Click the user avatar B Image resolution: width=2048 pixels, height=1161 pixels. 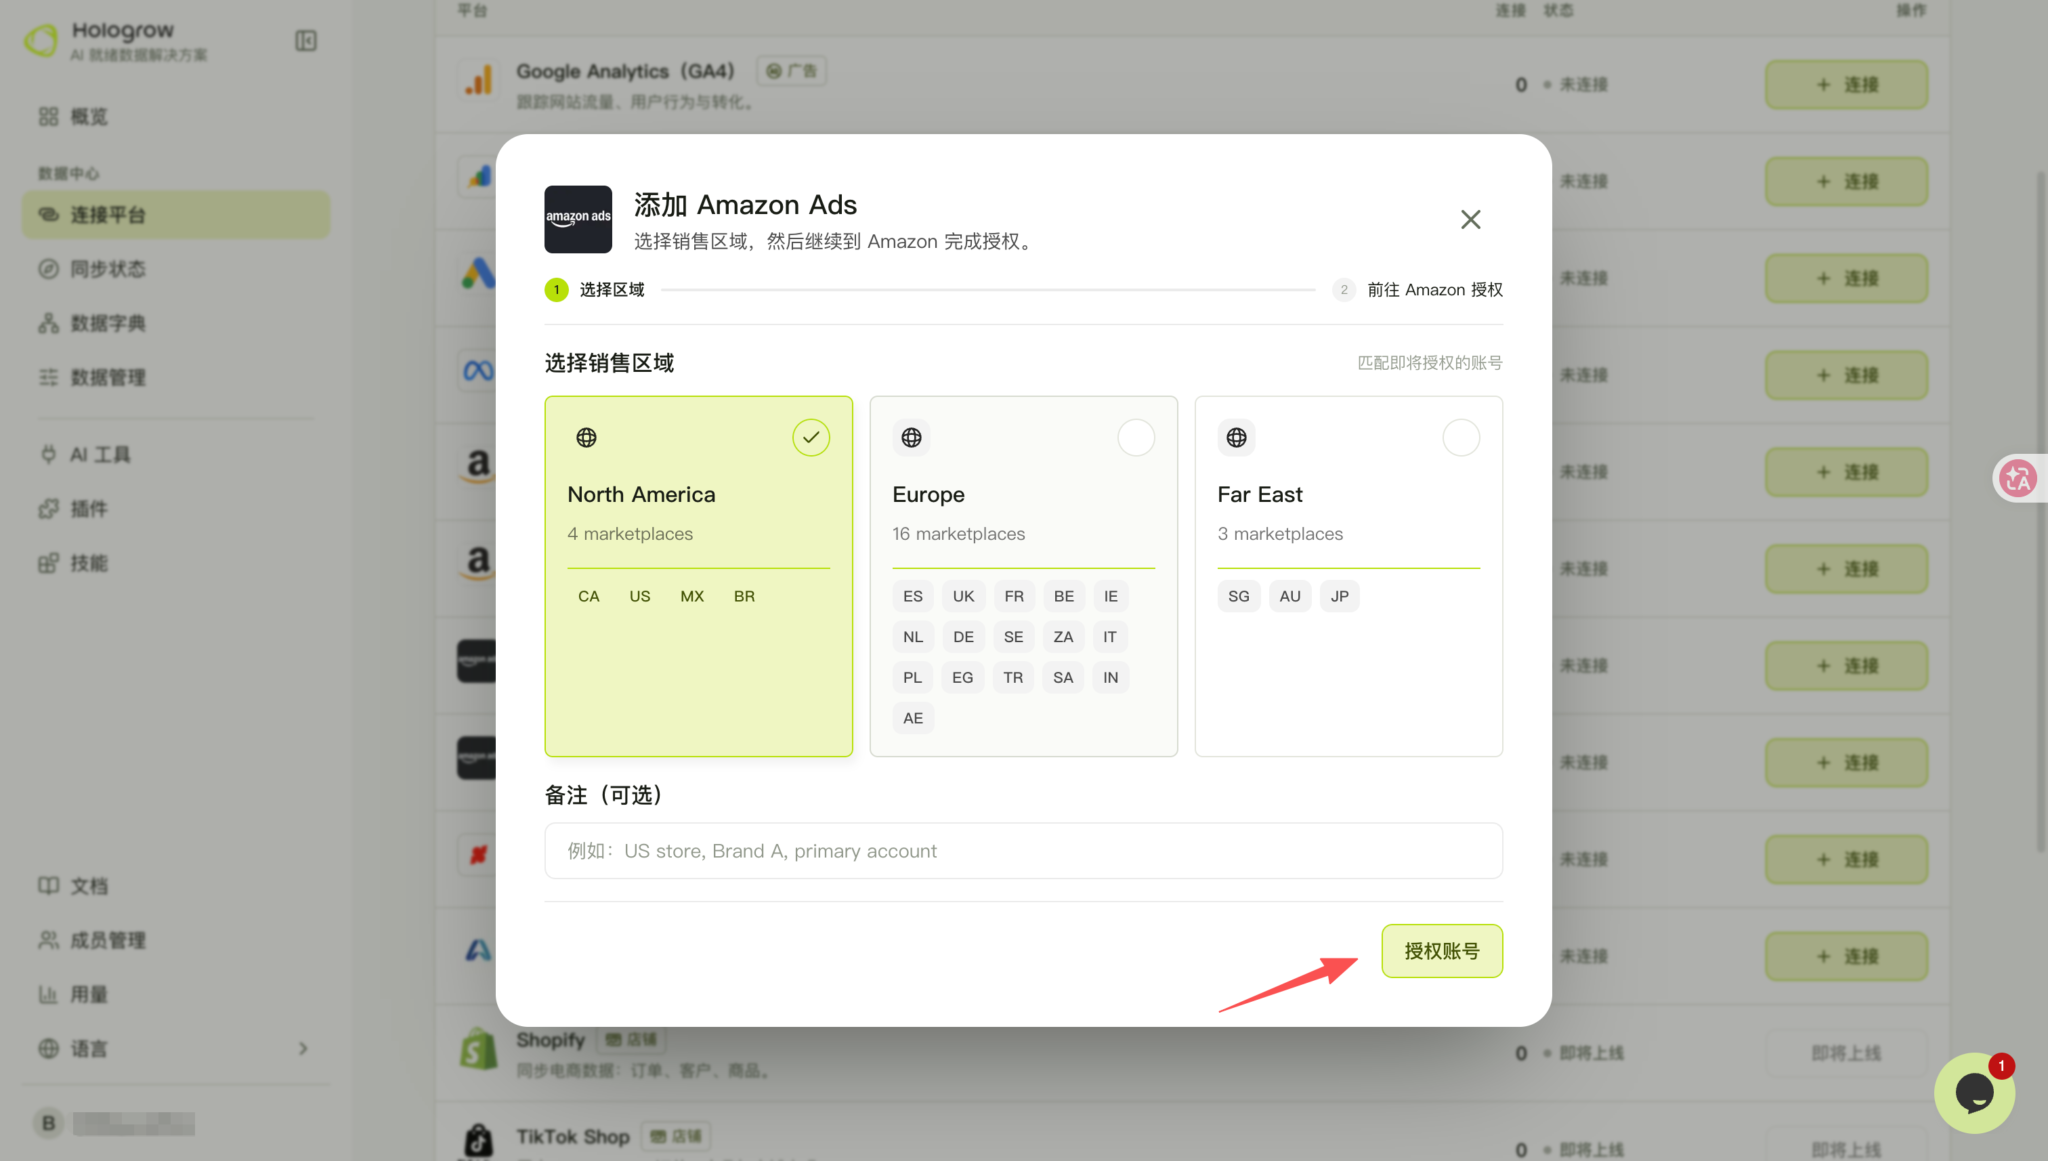48,1123
